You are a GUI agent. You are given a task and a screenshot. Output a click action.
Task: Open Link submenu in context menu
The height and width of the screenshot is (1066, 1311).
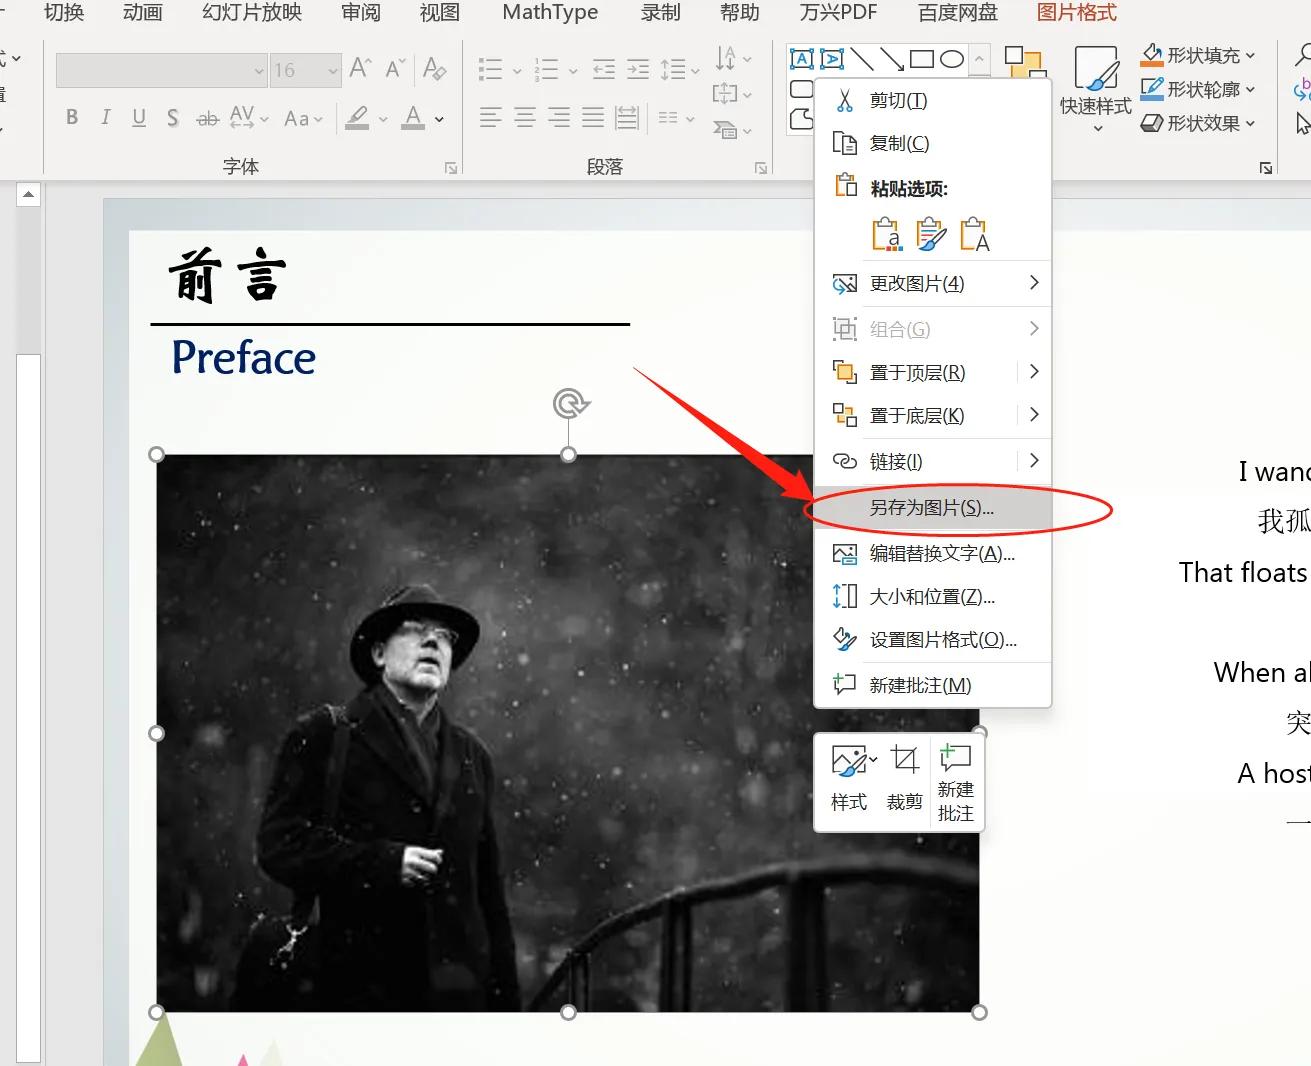pyautogui.click(x=933, y=462)
